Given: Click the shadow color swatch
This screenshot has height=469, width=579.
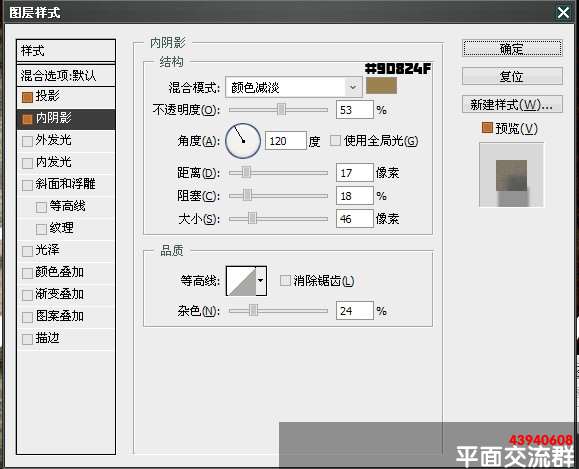Looking at the screenshot, I should click(381, 86).
